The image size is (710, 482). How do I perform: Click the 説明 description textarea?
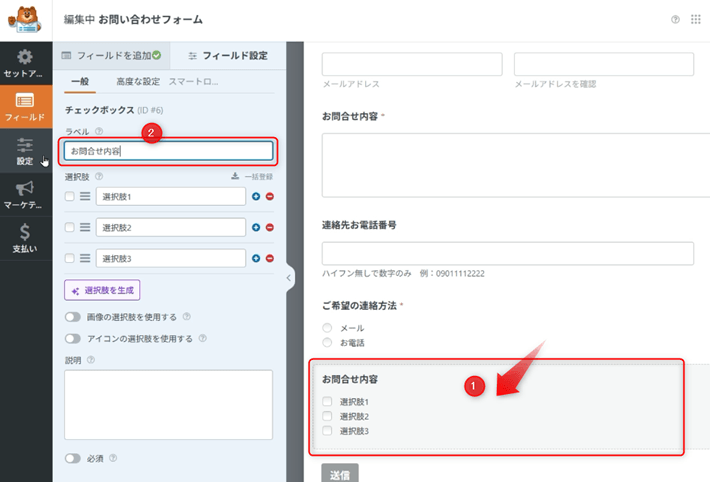pyautogui.click(x=168, y=405)
